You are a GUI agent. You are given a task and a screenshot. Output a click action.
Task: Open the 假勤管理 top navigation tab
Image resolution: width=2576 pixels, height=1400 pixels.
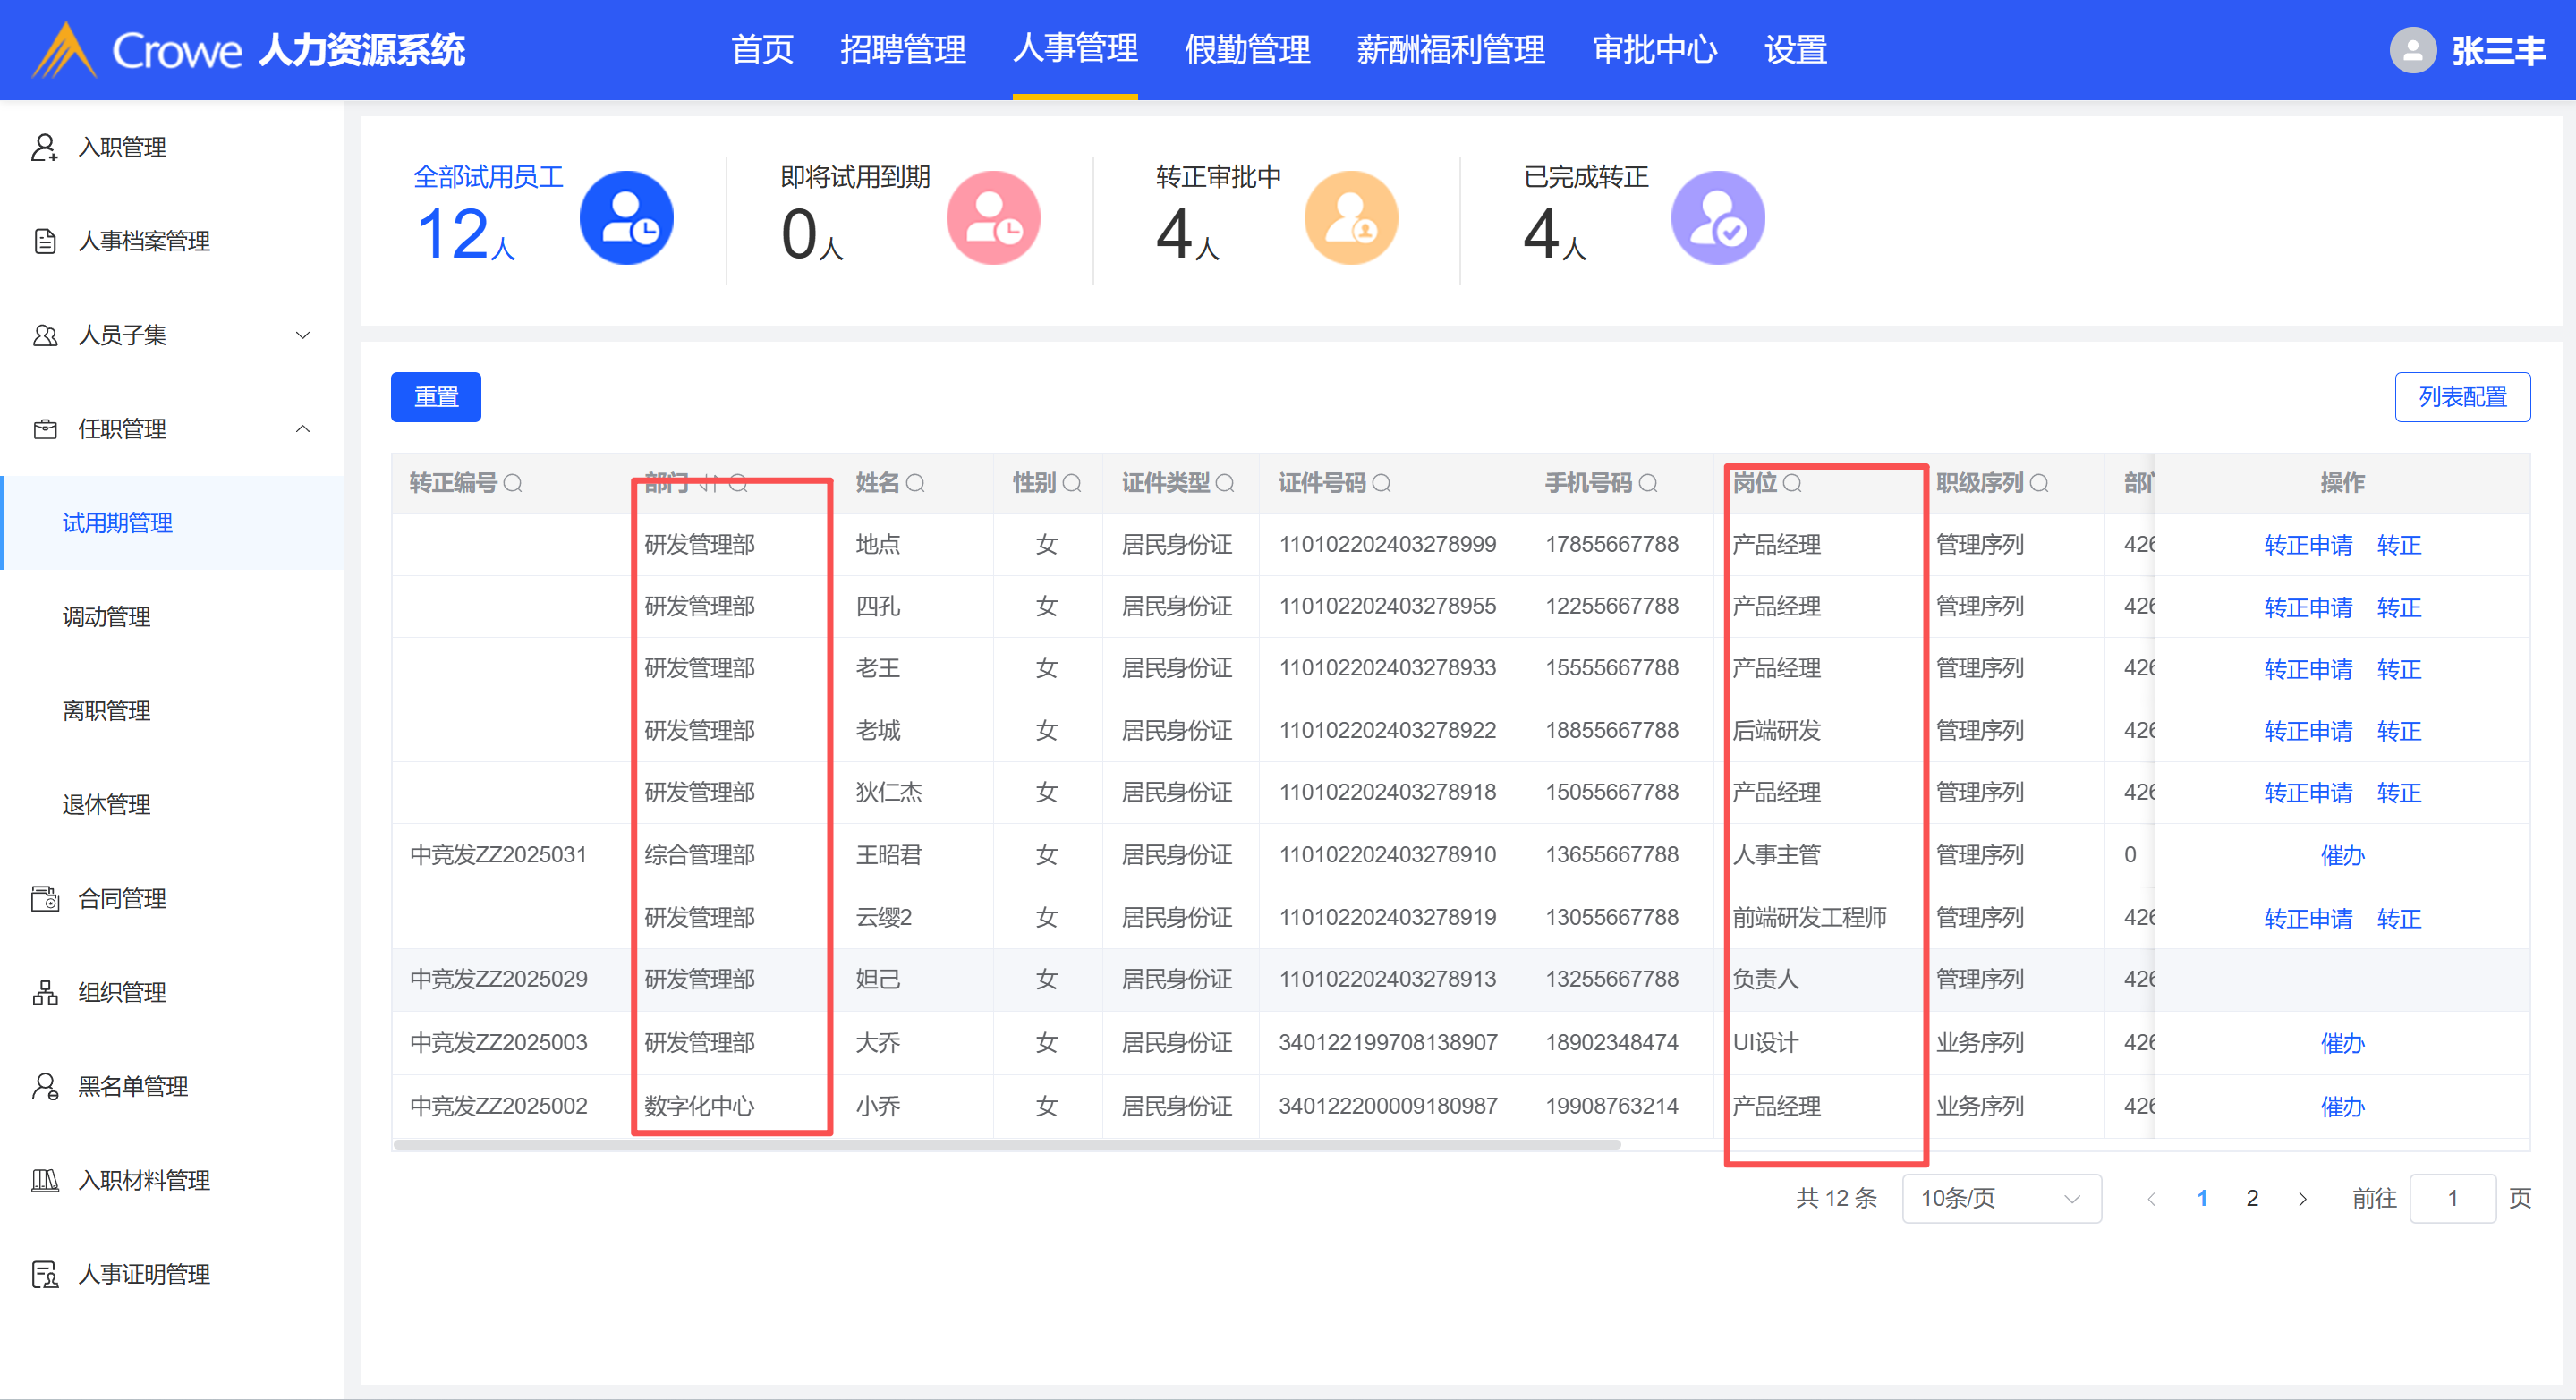tap(1246, 50)
